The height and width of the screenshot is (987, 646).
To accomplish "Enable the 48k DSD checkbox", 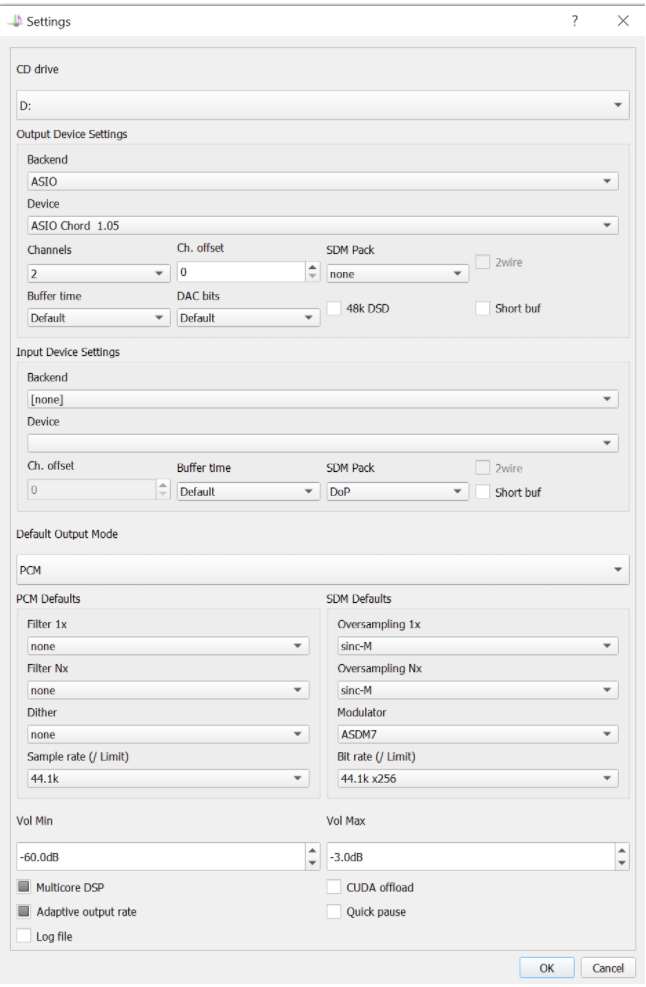I will [334, 308].
